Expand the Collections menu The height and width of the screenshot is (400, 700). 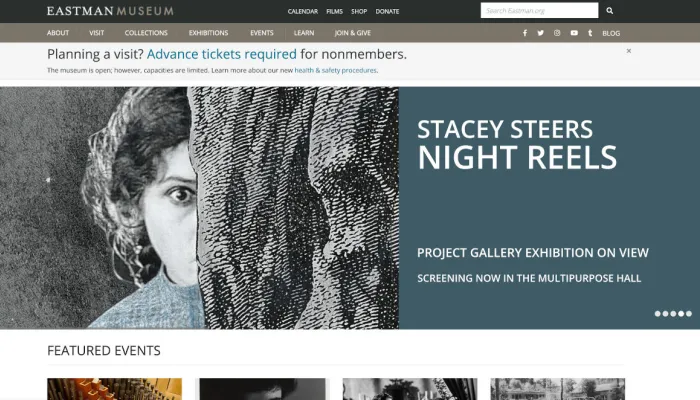tap(146, 33)
